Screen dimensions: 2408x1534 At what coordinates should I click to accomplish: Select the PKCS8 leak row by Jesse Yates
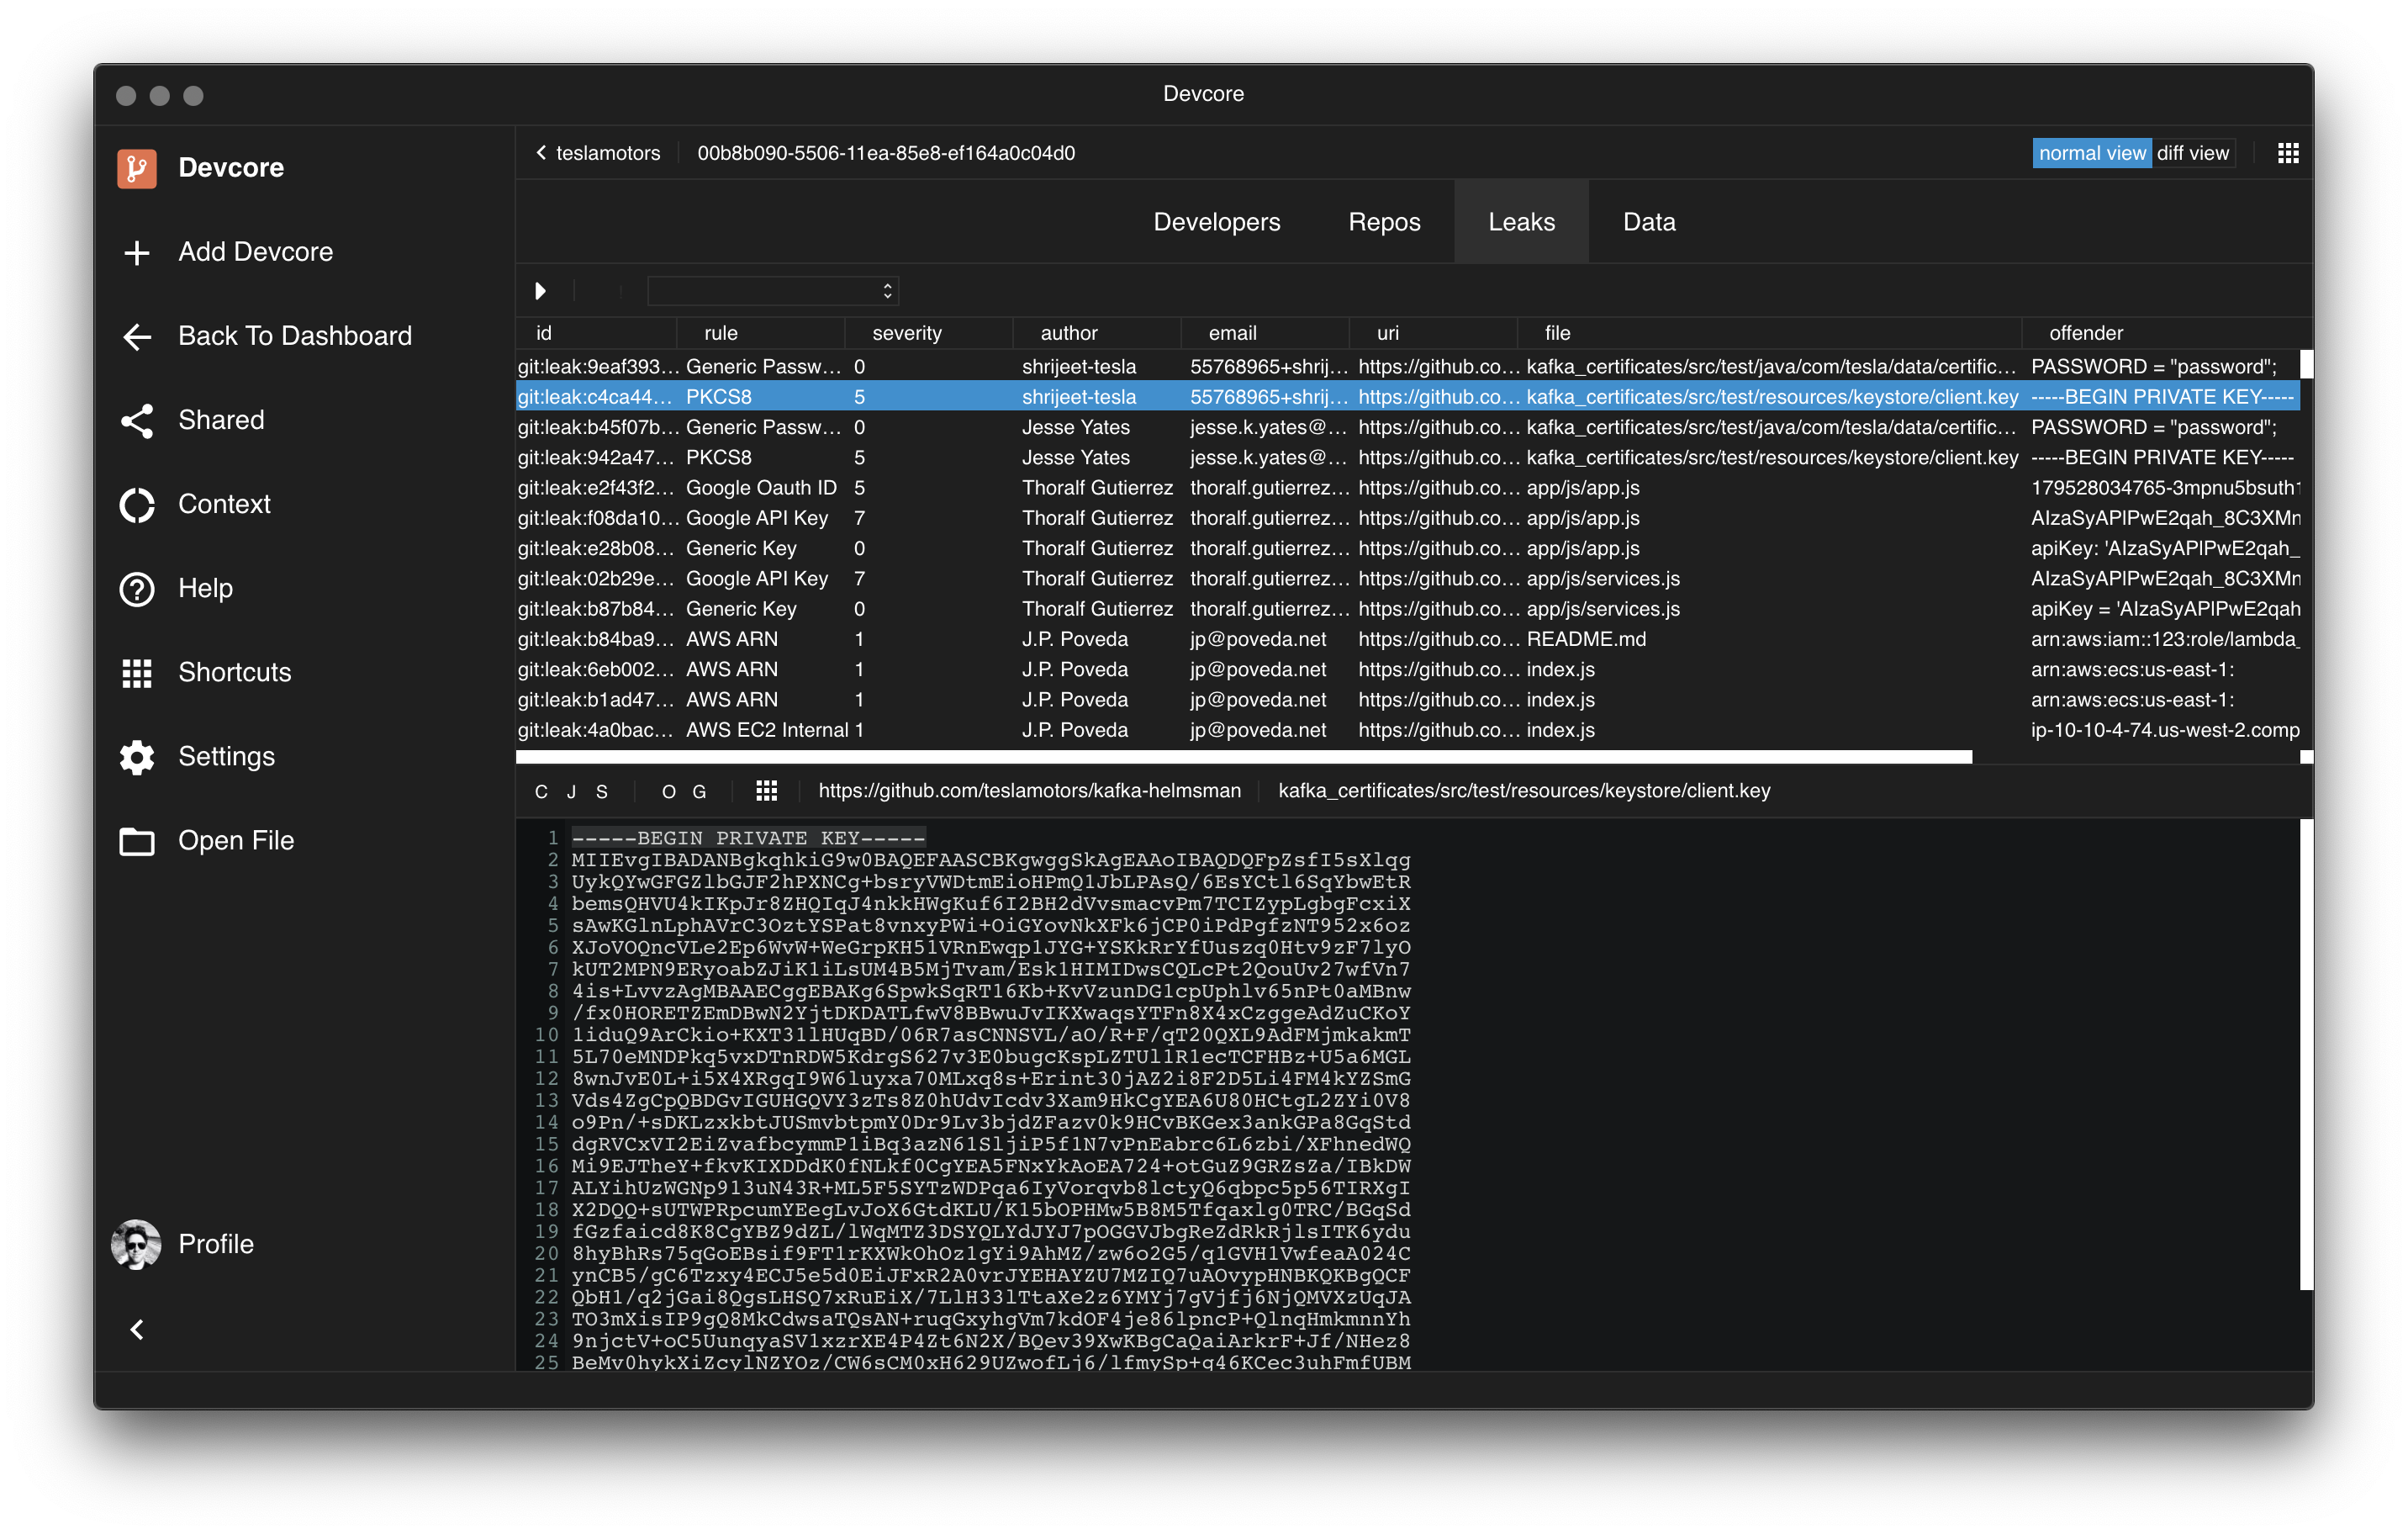(x=1000, y=457)
